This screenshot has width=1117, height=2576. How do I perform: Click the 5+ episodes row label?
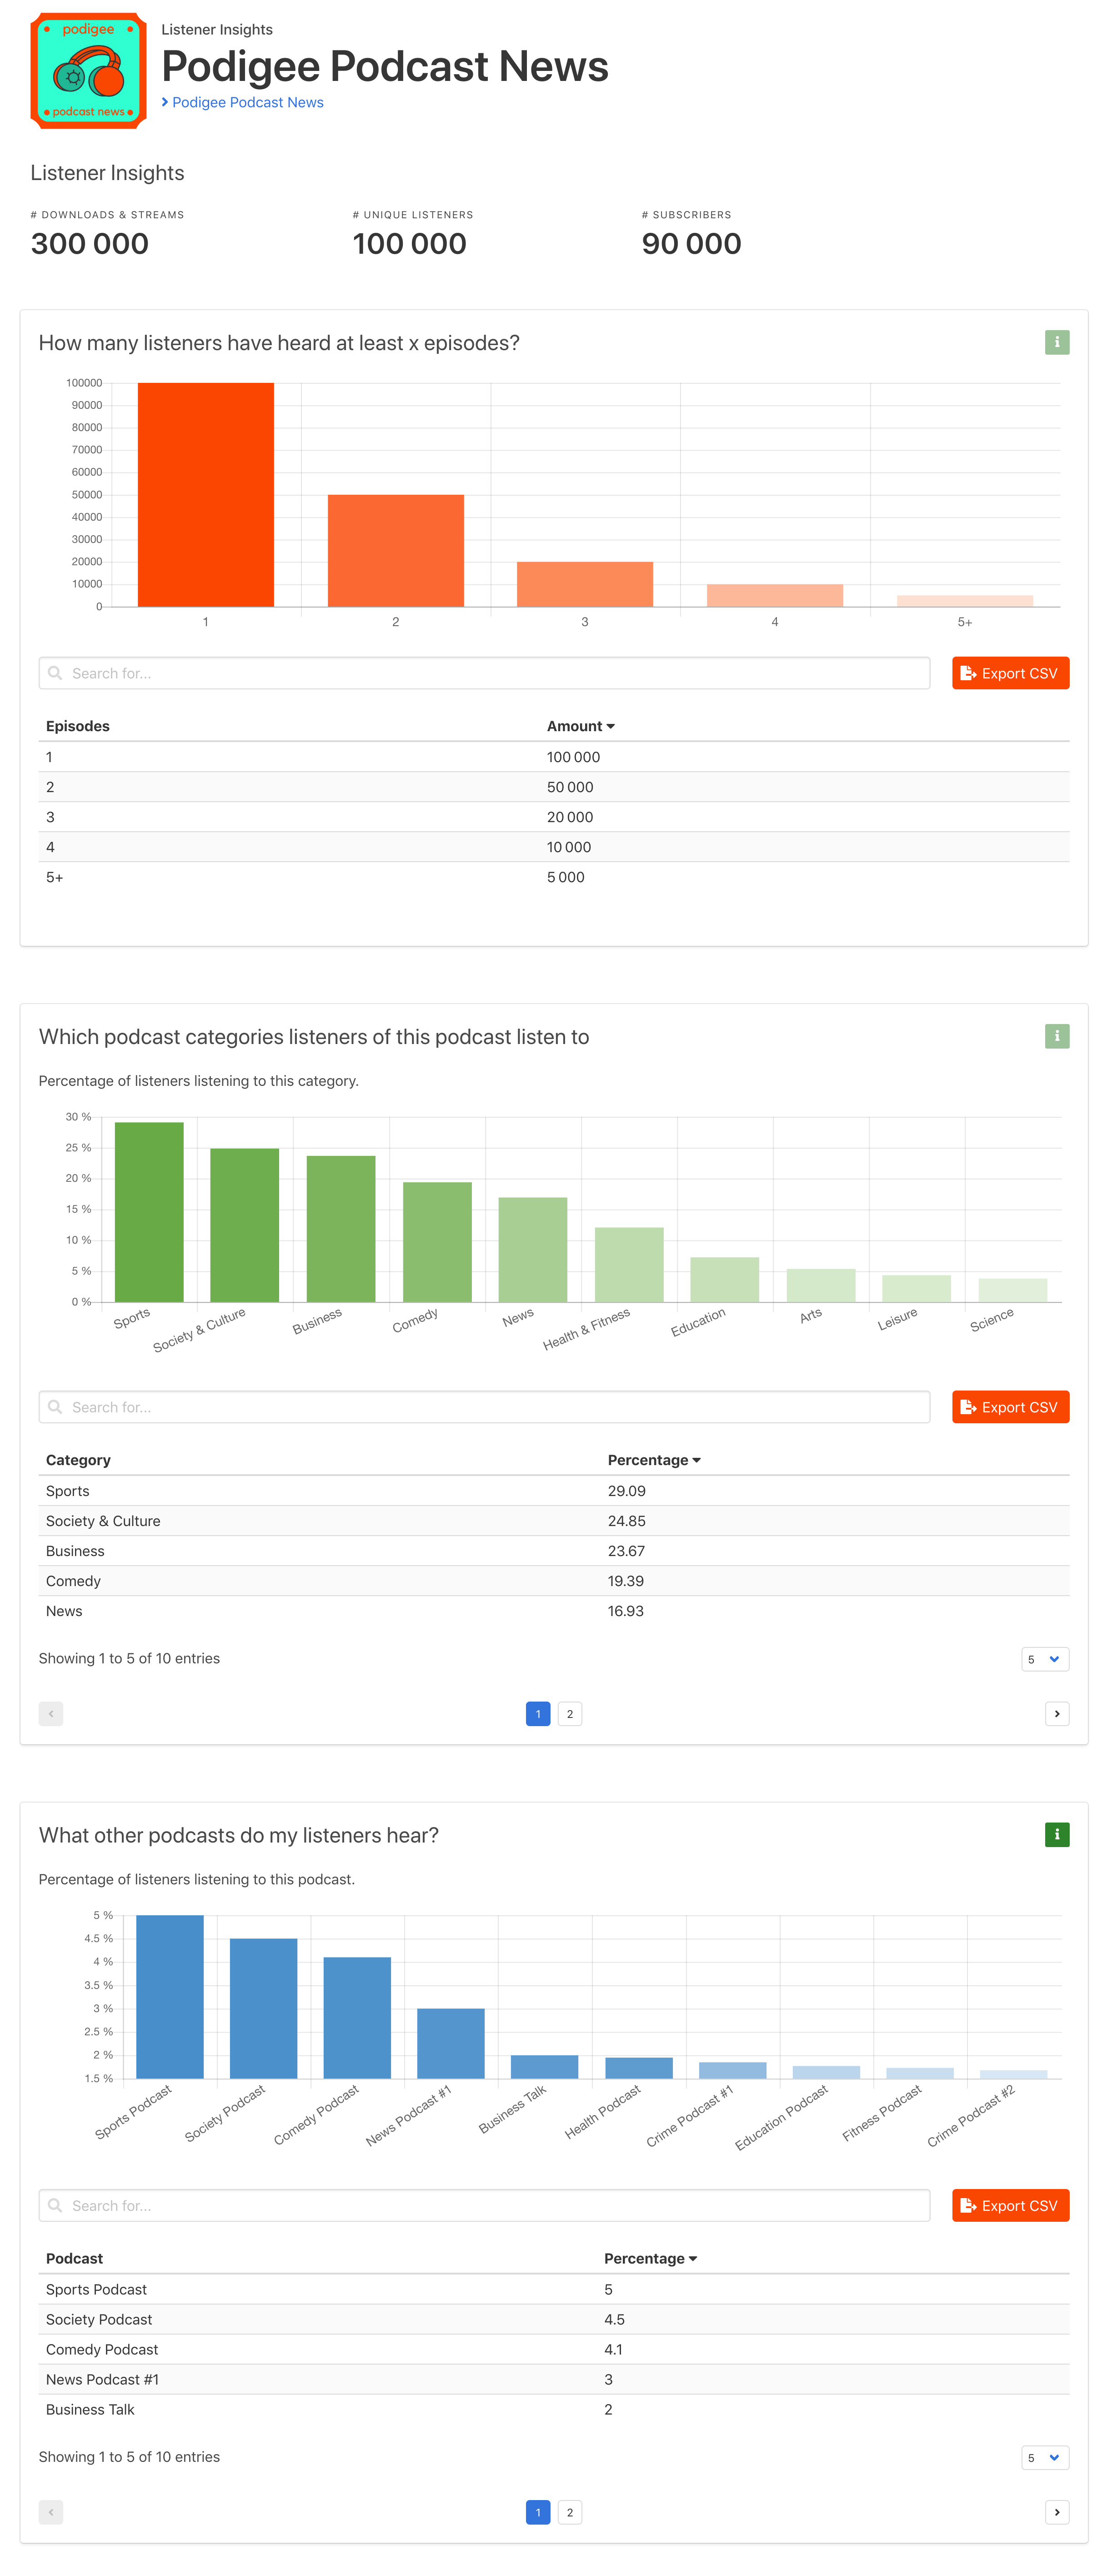coord(54,877)
